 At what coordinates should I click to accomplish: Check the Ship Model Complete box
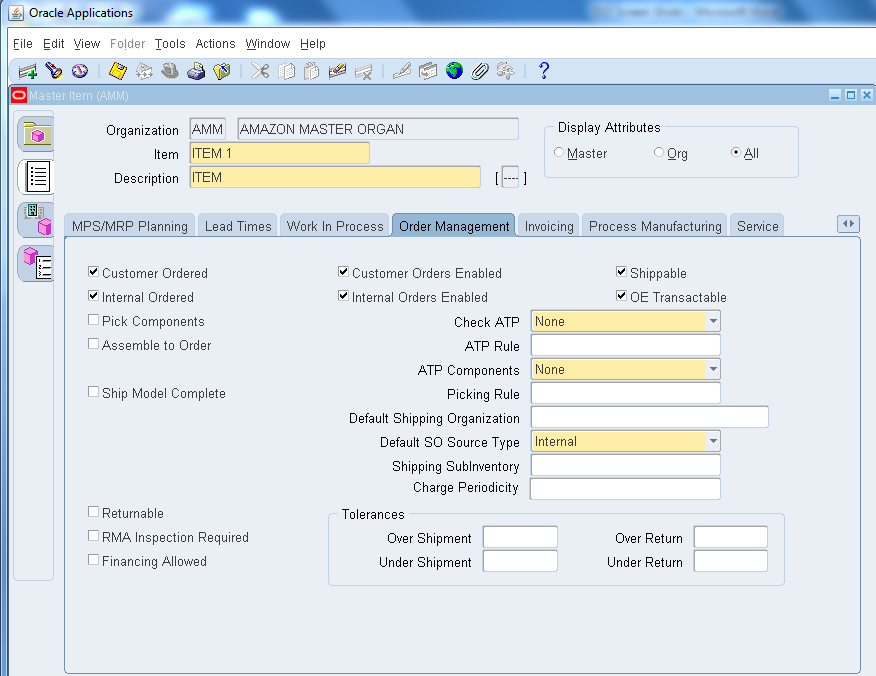click(x=93, y=392)
